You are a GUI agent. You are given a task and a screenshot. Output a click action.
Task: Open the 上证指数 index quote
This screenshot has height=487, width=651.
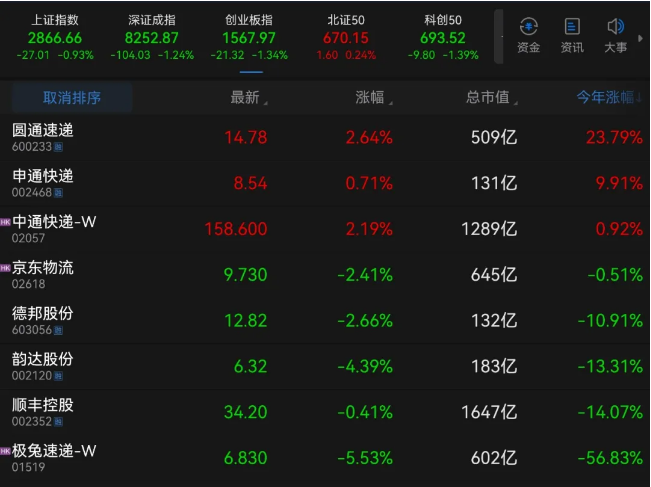(x=55, y=37)
